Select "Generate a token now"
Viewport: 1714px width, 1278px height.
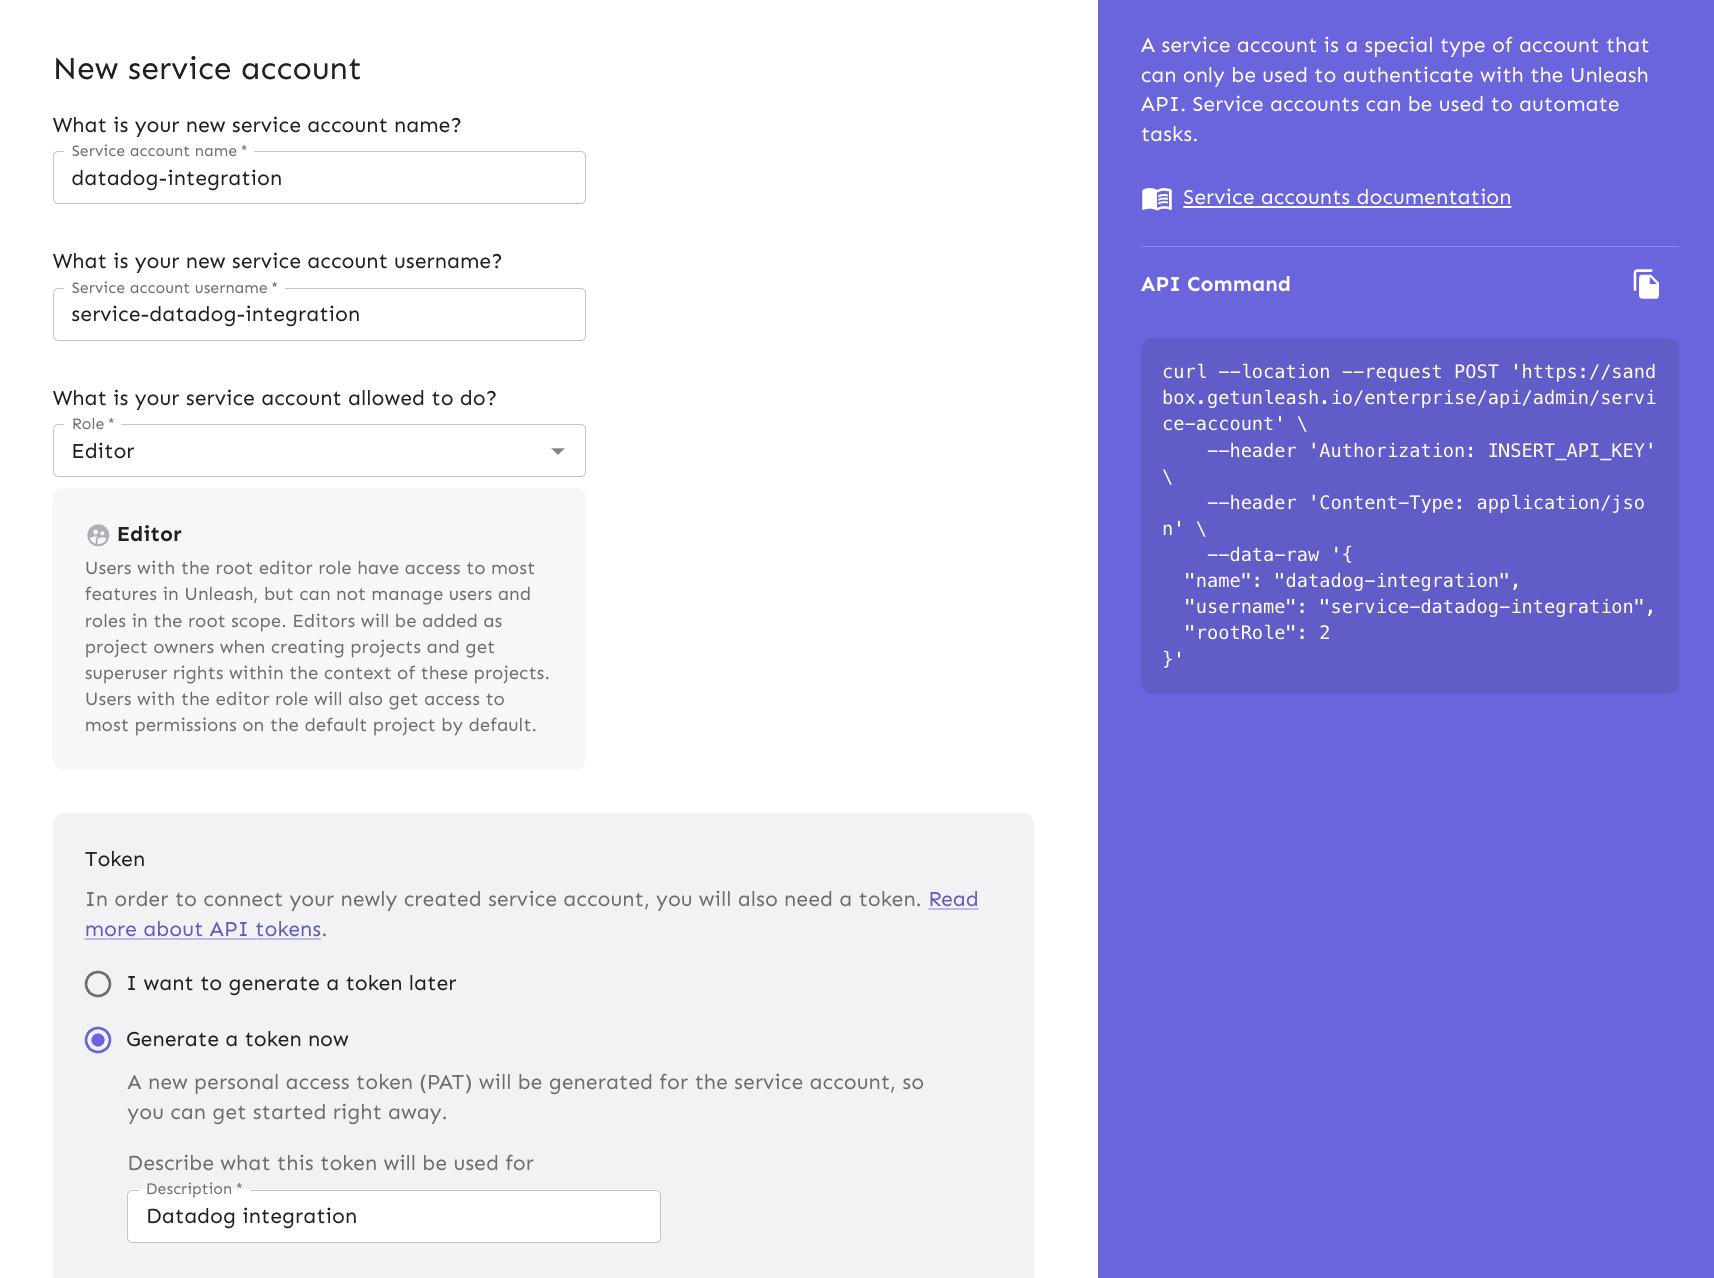pos(97,1040)
